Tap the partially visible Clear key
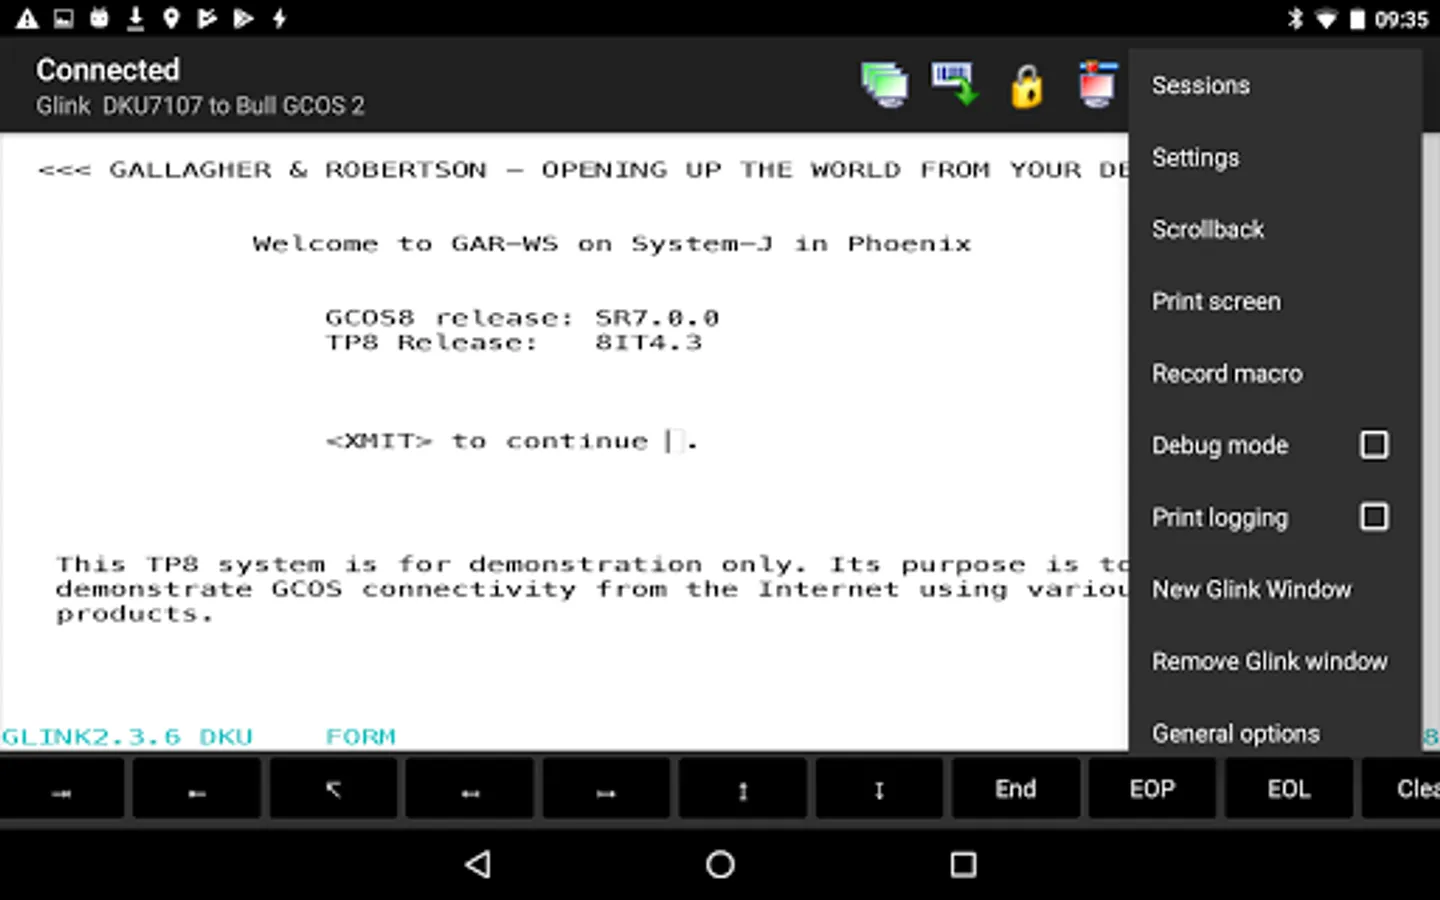The width and height of the screenshot is (1440, 900). tap(1401, 790)
